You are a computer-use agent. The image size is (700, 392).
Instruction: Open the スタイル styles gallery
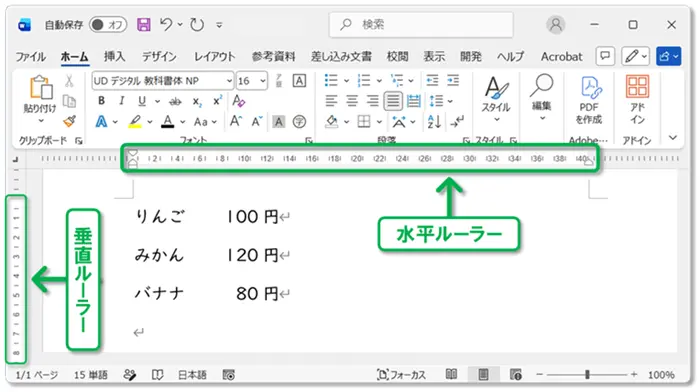(496, 100)
